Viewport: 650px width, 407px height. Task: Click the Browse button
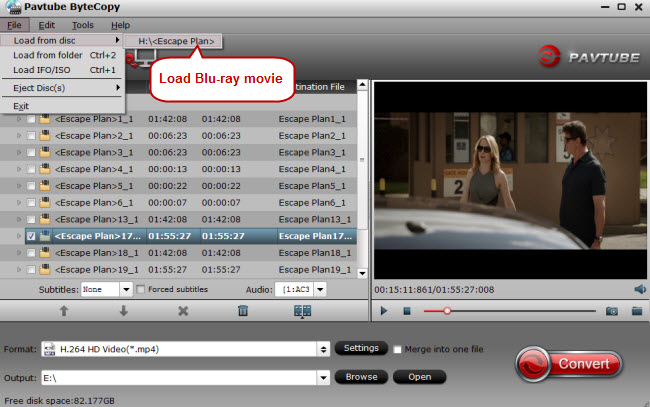[x=361, y=377]
